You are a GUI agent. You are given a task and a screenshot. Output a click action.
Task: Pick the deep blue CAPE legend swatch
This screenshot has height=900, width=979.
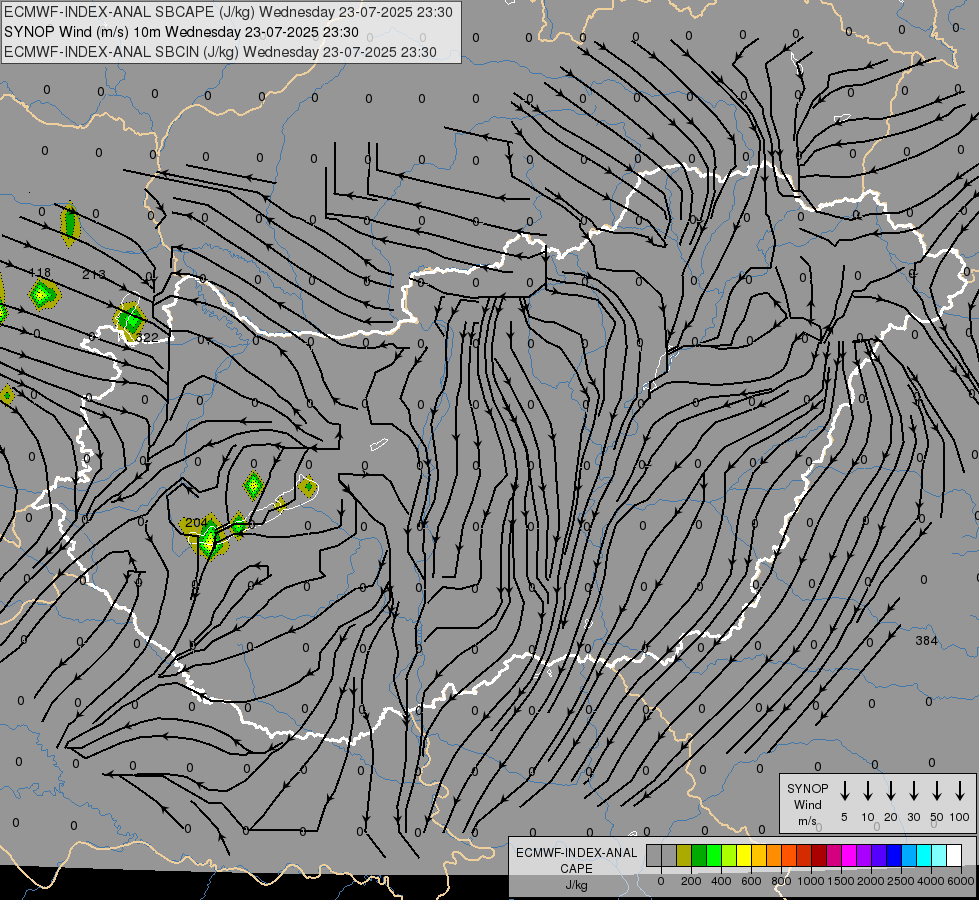tap(893, 855)
